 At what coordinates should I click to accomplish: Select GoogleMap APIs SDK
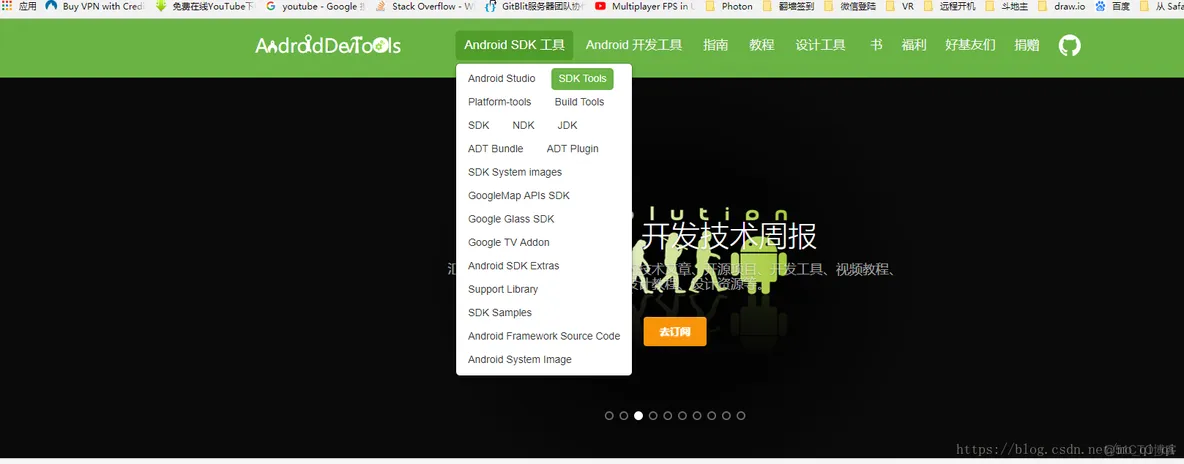[519, 196]
